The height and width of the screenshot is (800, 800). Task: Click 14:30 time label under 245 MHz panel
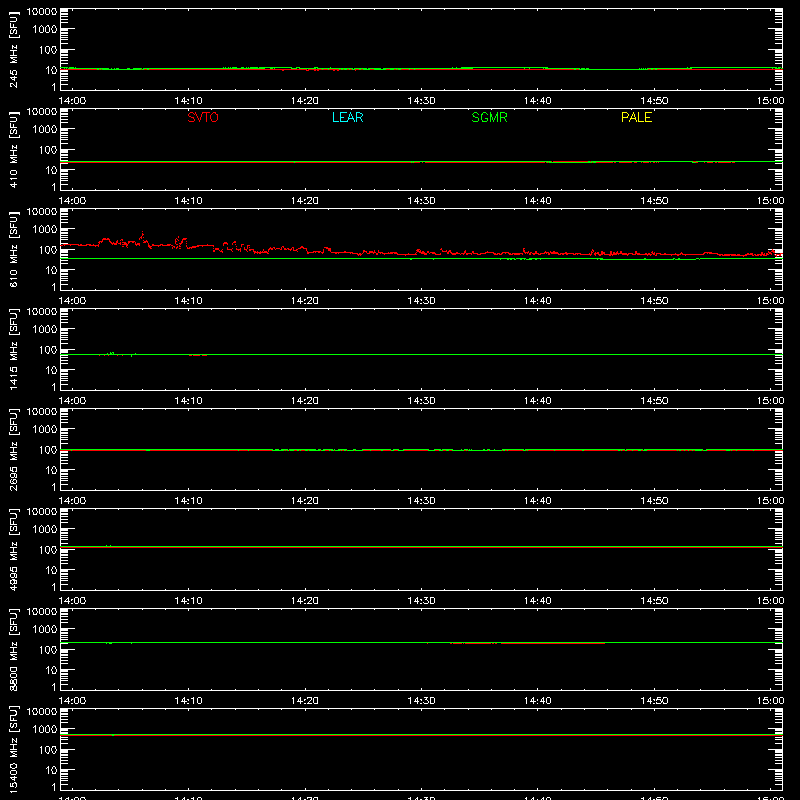tap(421, 101)
